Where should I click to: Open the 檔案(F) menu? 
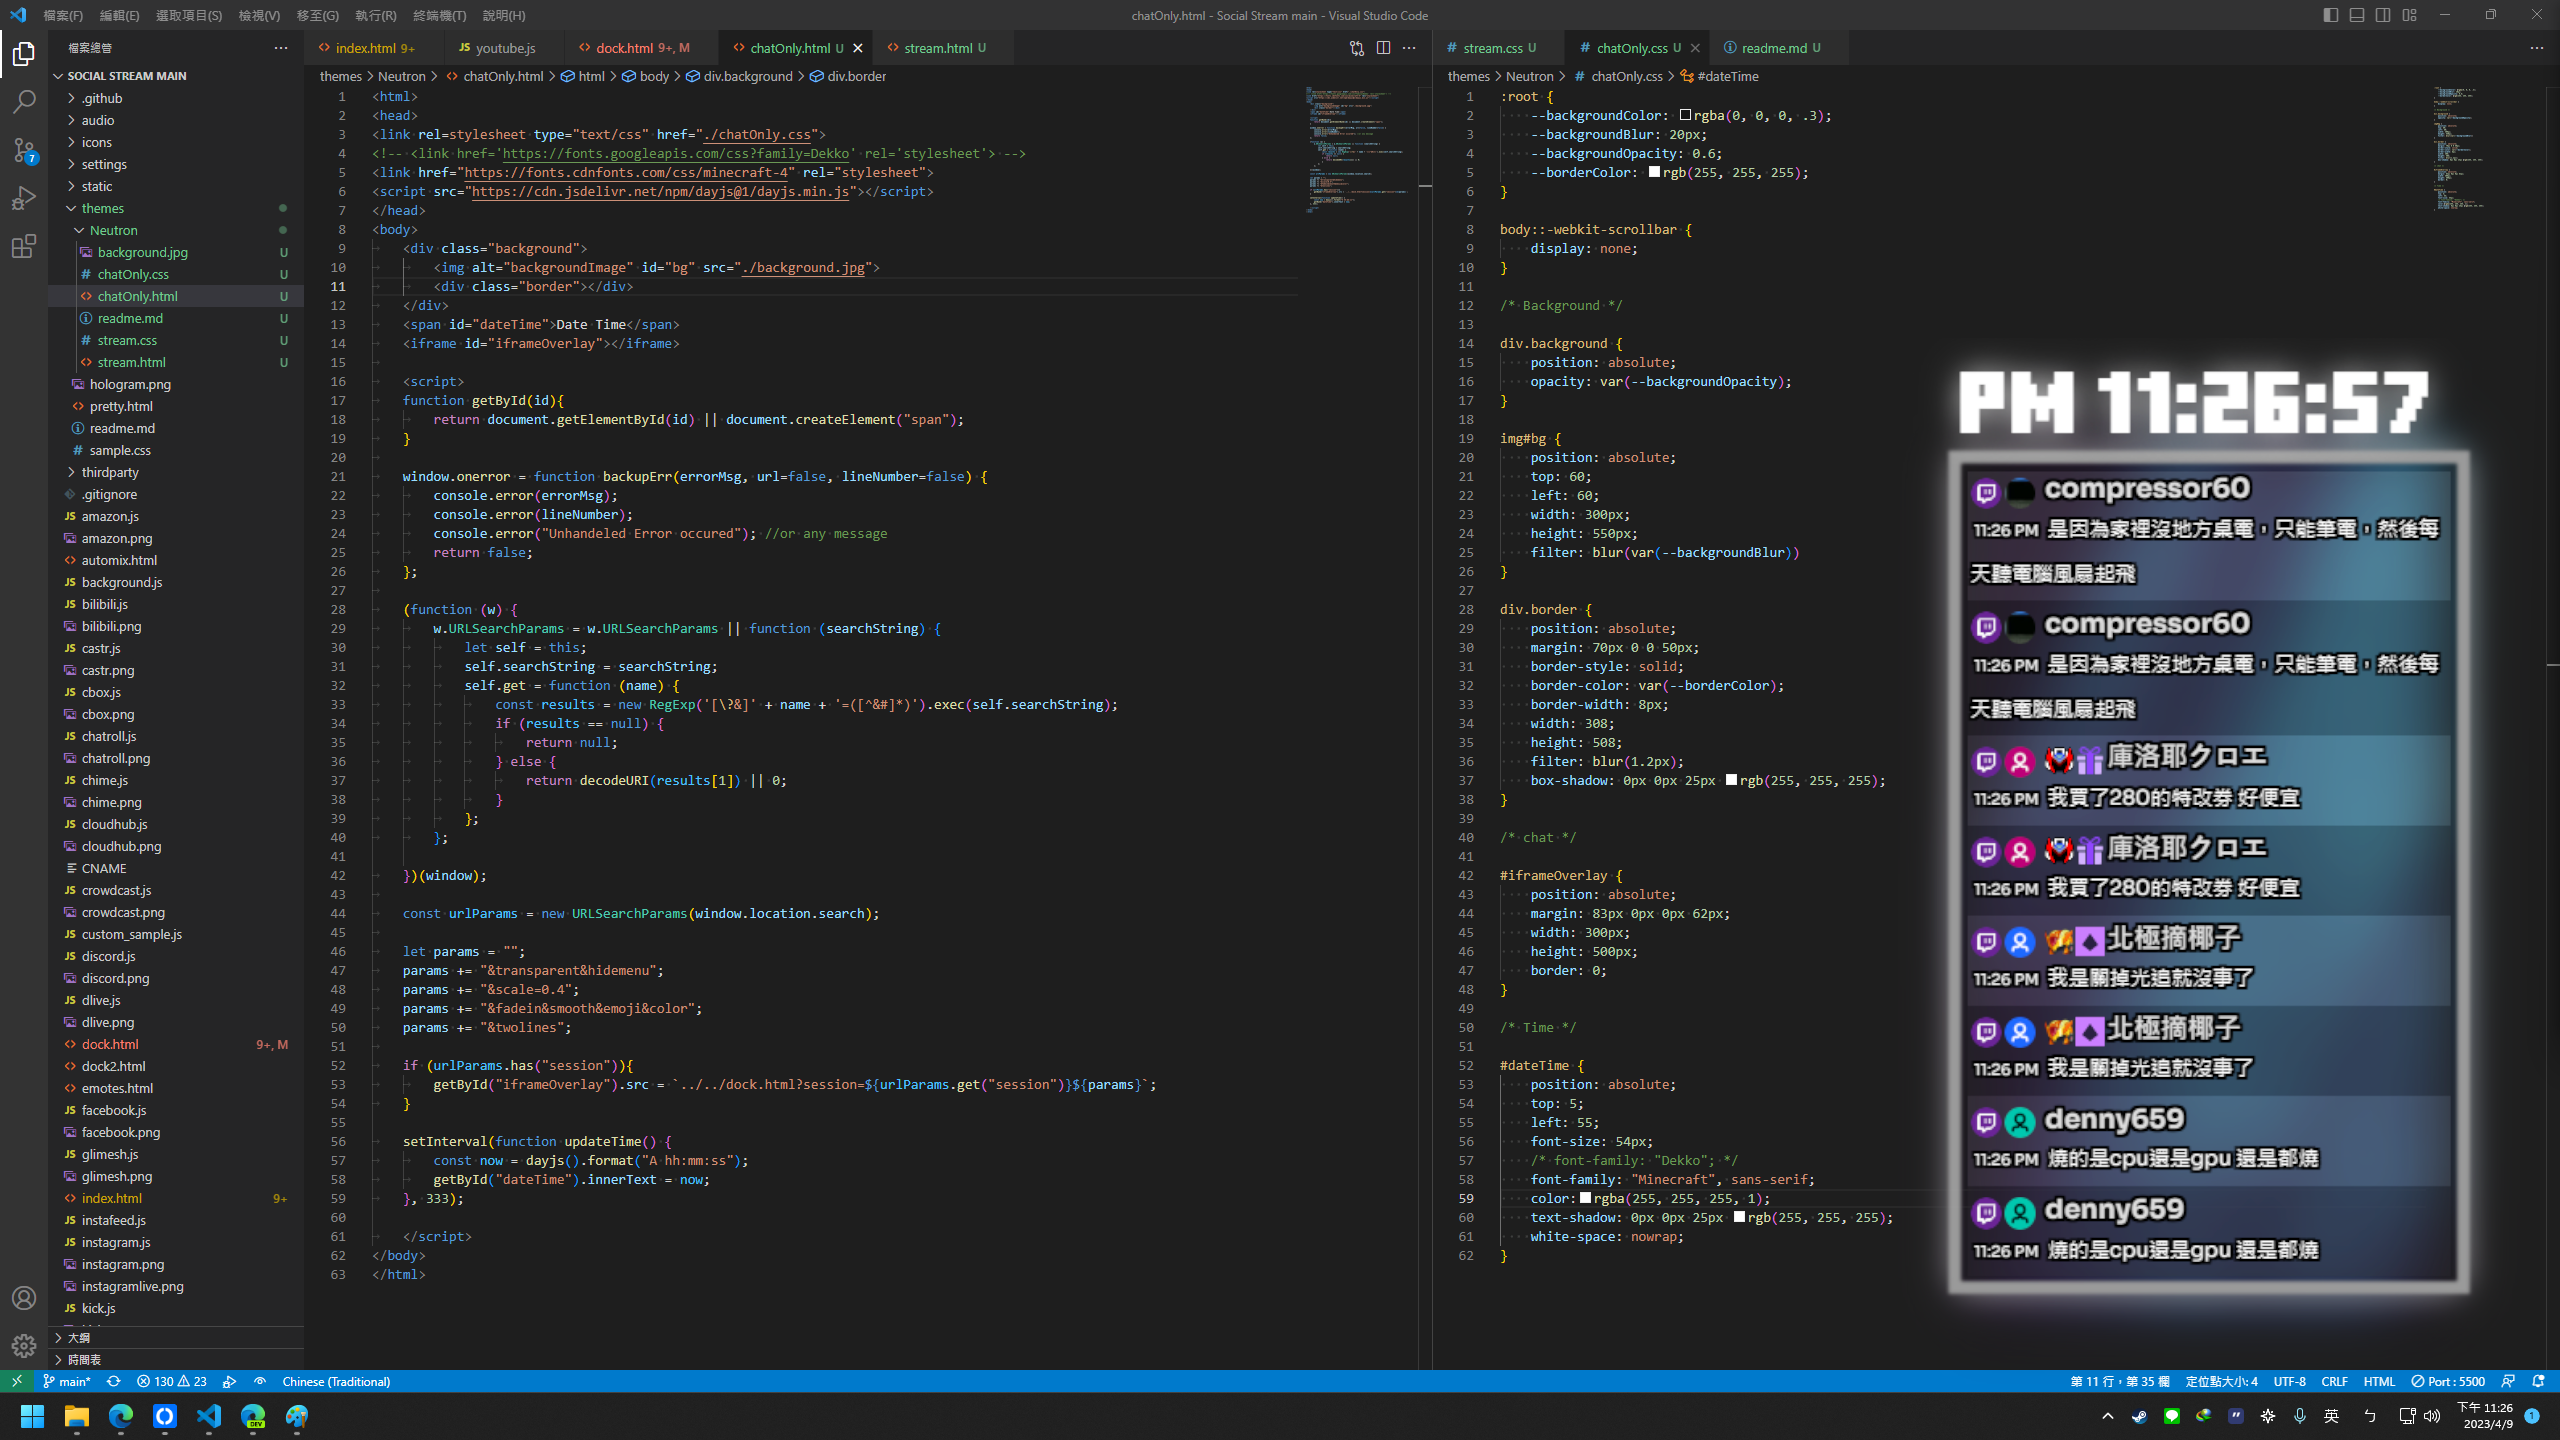pos(63,15)
